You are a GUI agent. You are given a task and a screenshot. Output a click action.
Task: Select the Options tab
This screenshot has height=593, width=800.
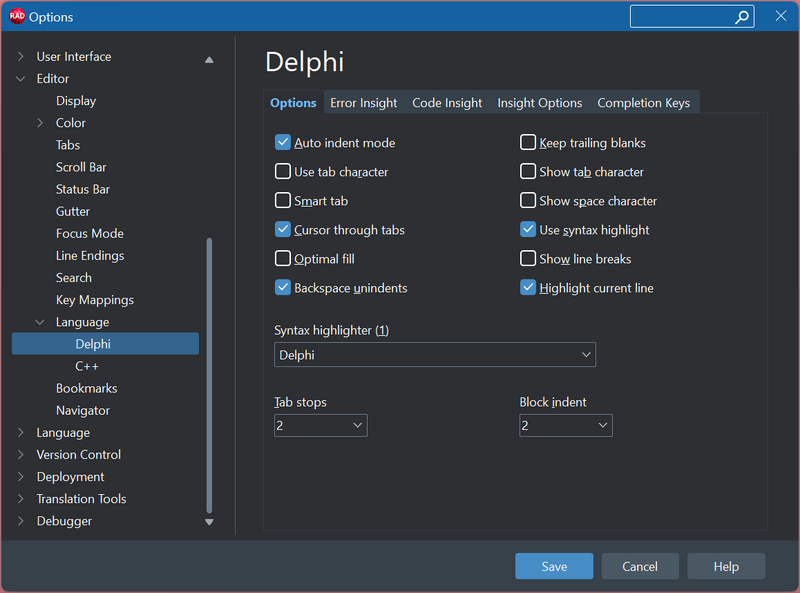click(293, 103)
